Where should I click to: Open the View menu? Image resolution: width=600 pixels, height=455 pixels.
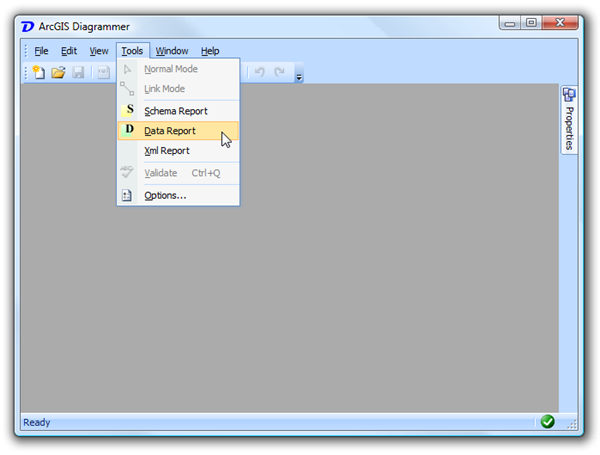[99, 51]
